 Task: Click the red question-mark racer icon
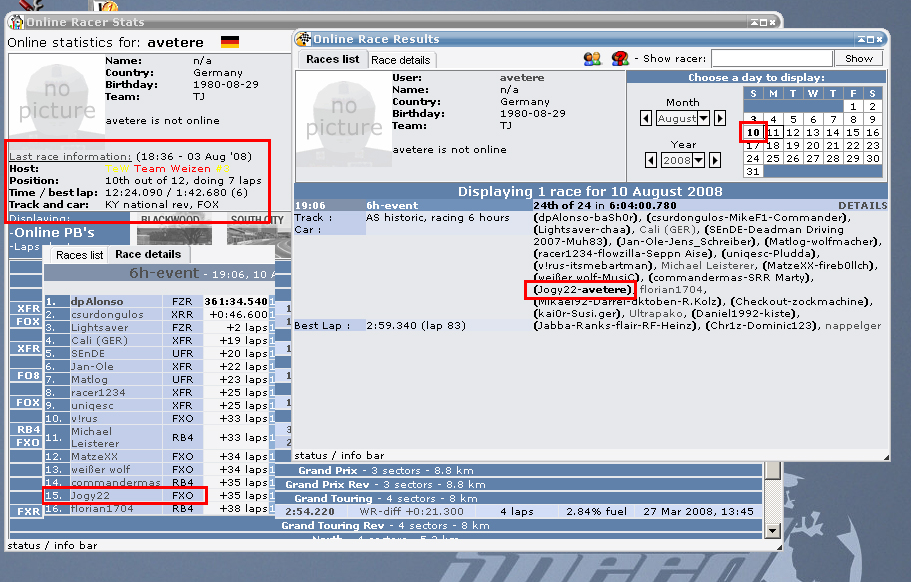620,59
